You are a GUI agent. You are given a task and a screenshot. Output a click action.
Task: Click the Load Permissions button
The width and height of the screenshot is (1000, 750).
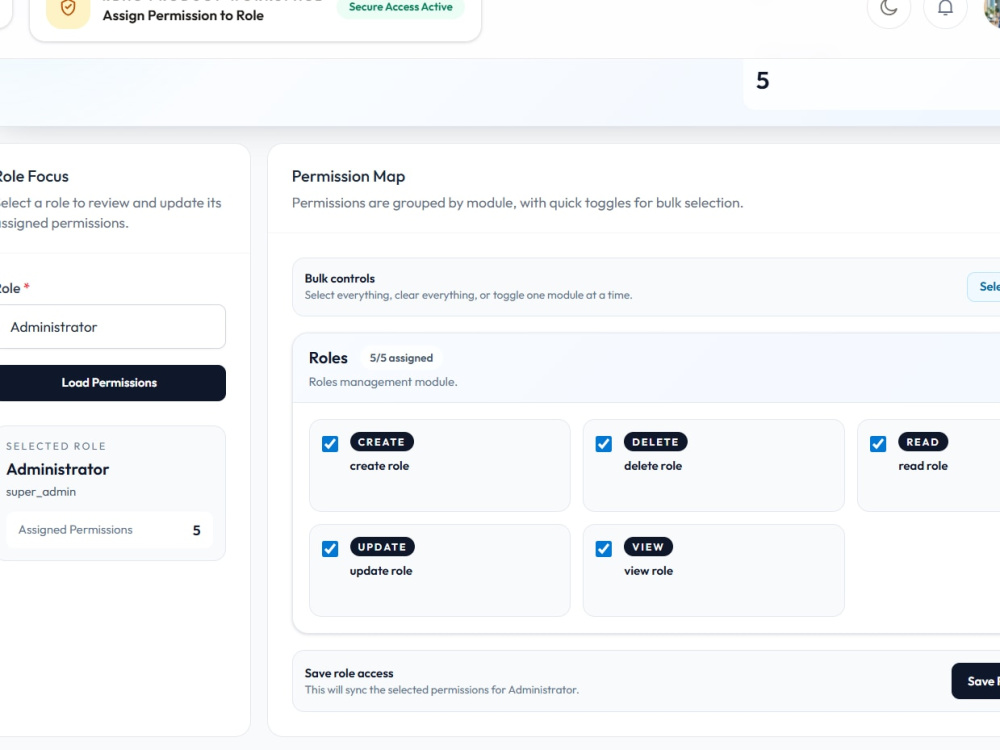[112, 383]
